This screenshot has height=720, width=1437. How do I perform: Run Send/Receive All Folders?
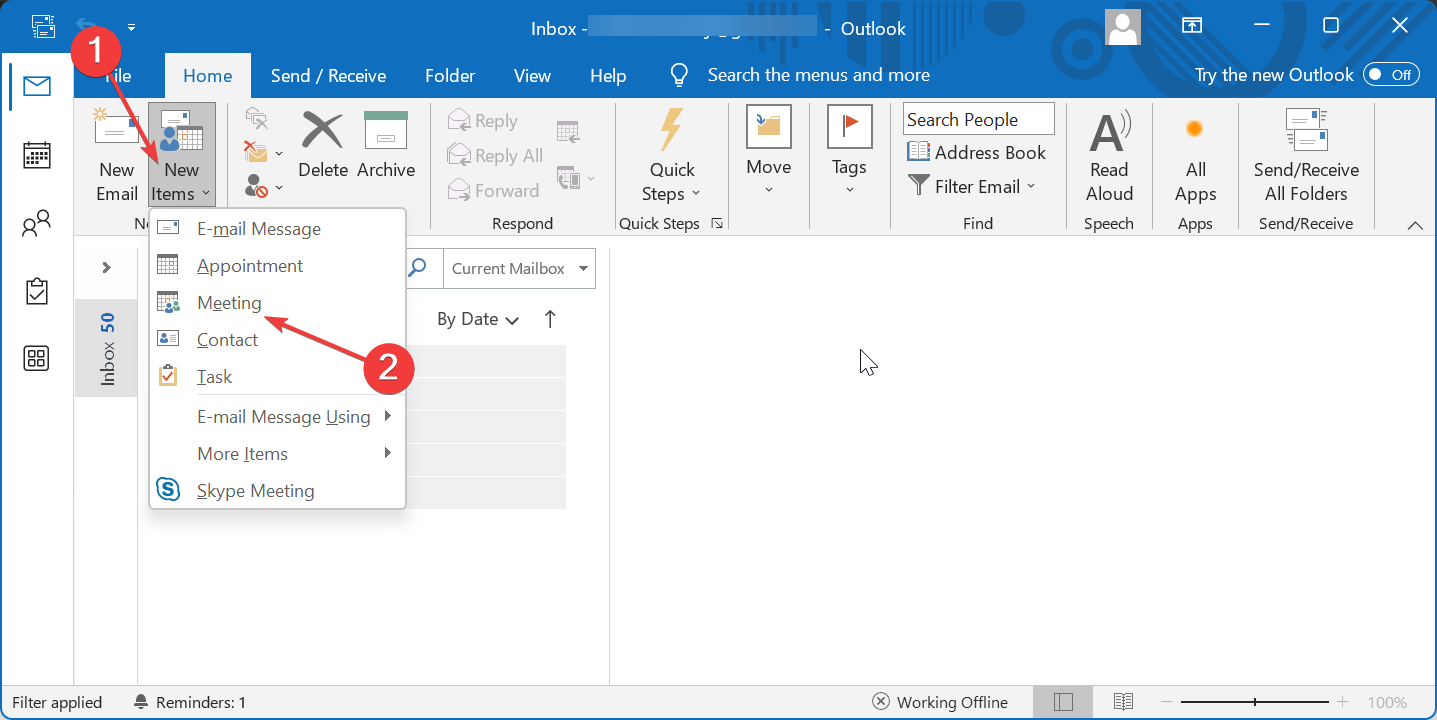coord(1306,155)
